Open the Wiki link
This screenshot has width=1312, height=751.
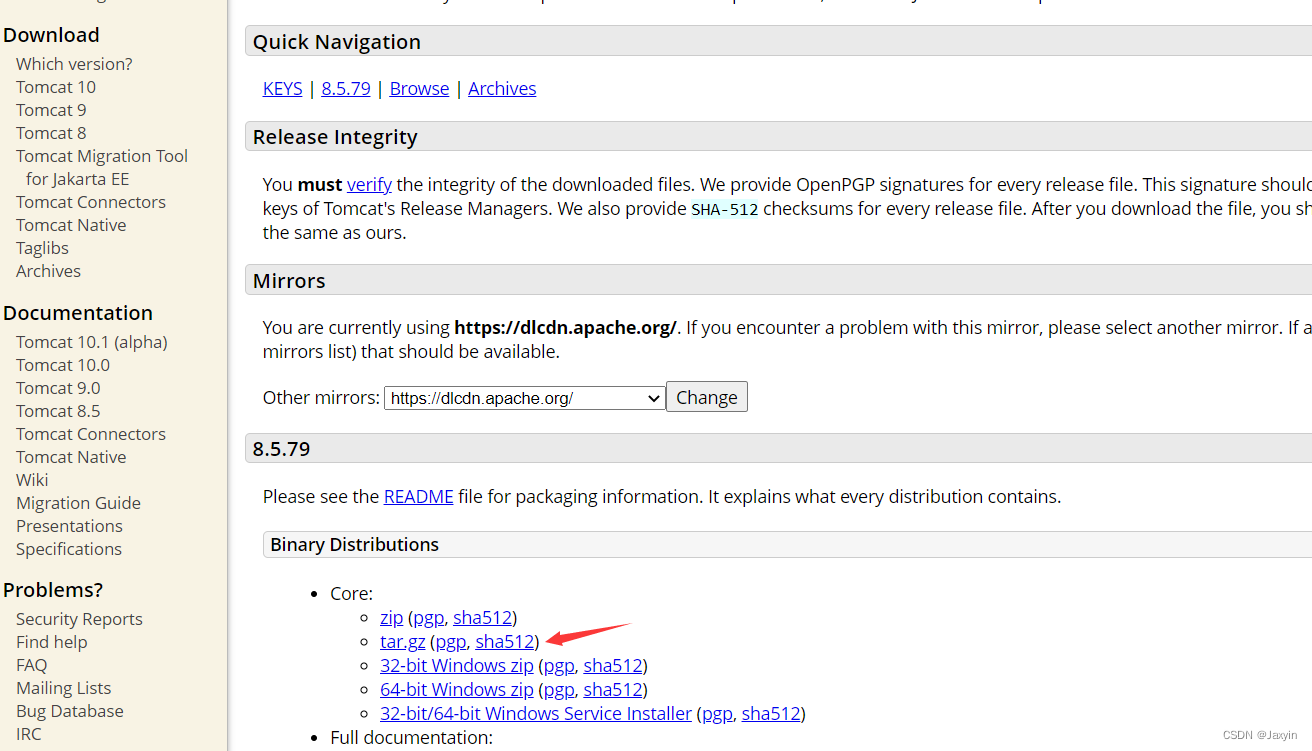coord(32,480)
